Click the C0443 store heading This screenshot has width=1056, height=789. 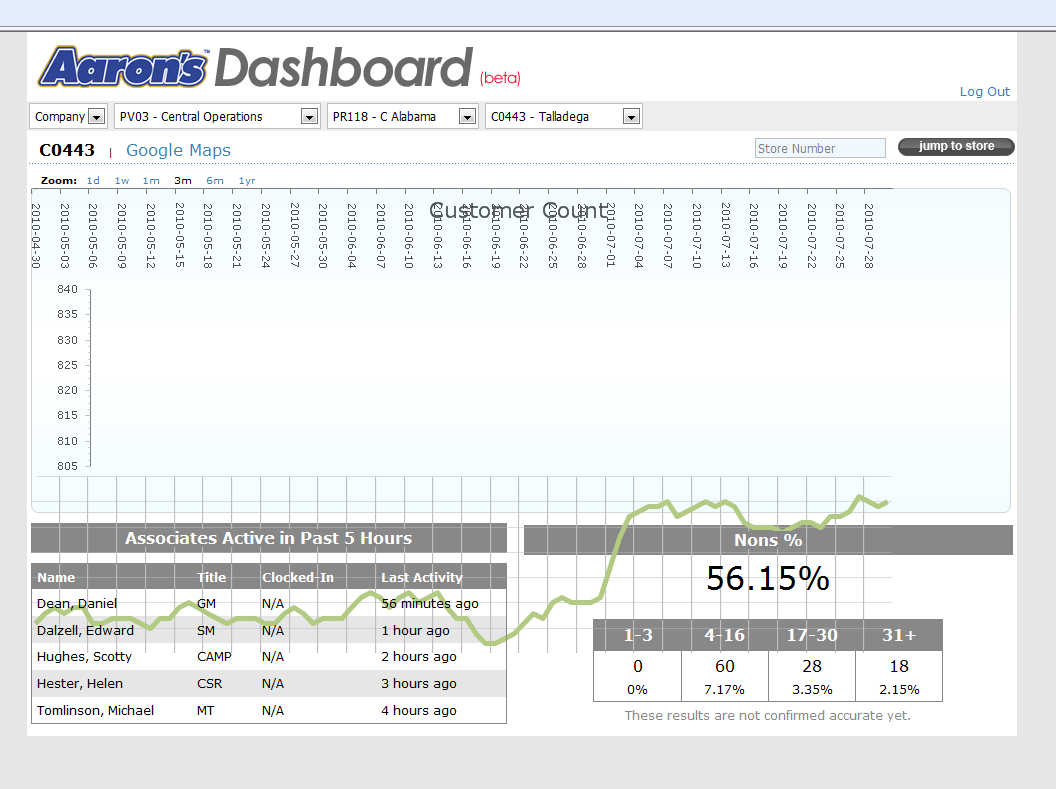[x=67, y=150]
